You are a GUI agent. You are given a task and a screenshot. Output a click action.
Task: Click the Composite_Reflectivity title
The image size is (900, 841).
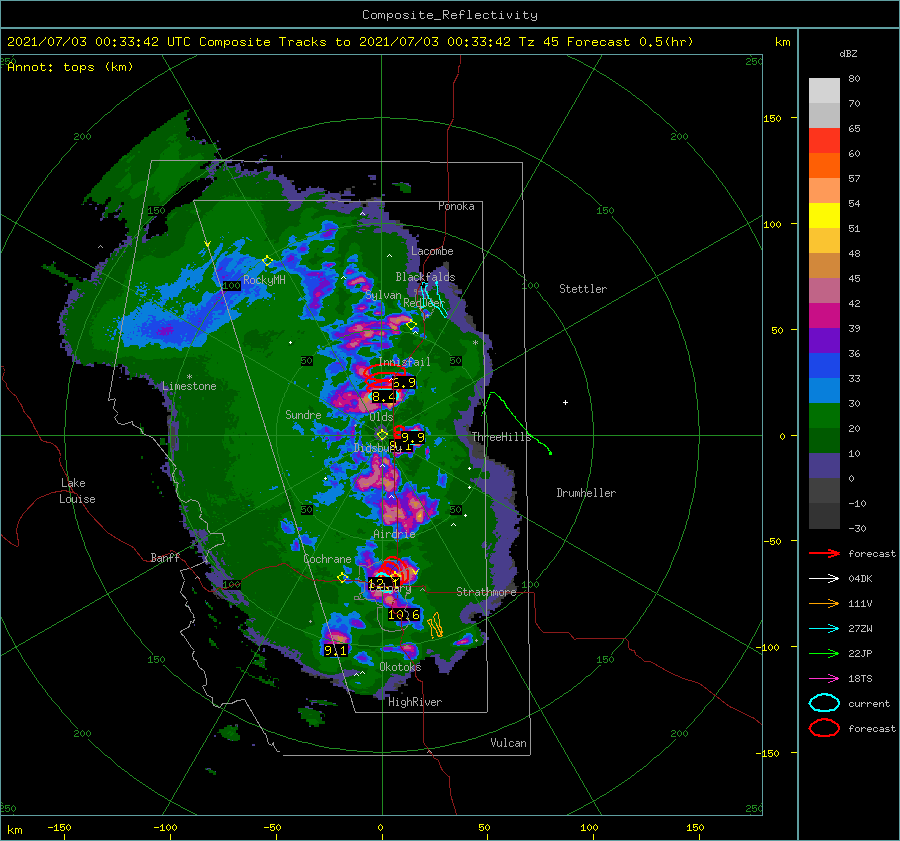(x=449, y=15)
